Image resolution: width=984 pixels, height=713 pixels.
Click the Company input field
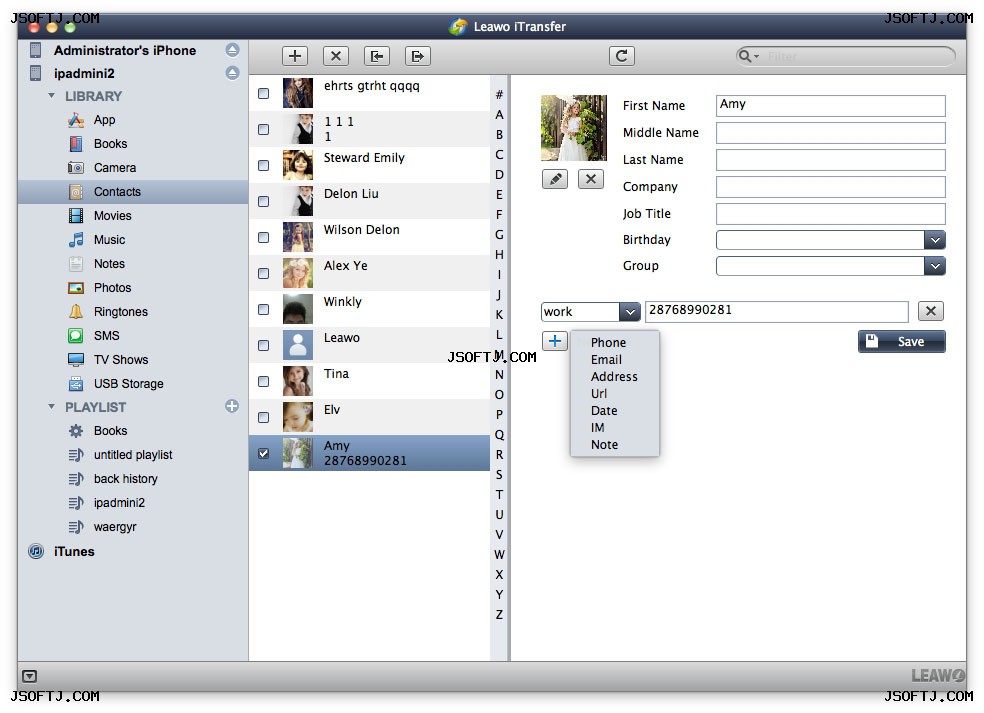tap(830, 186)
